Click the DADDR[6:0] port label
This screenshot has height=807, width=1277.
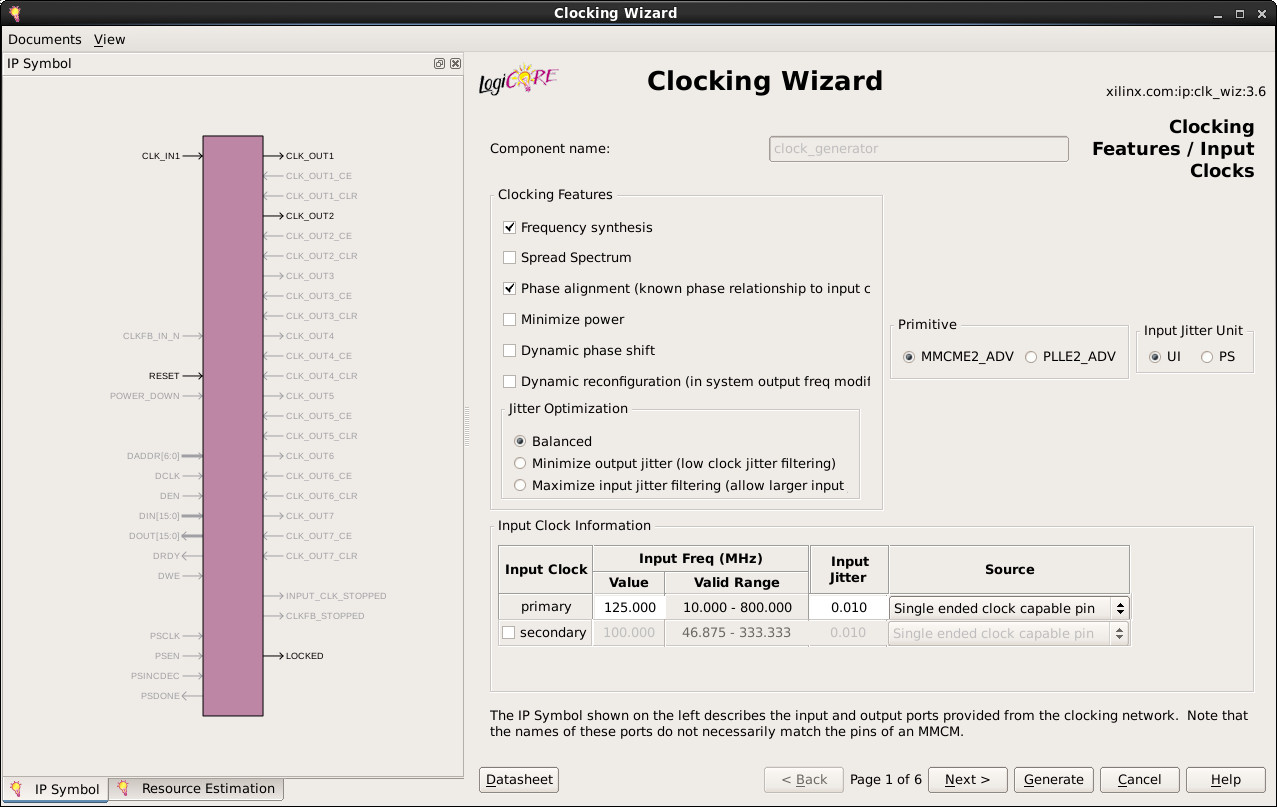pyautogui.click(x=154, y=456)
